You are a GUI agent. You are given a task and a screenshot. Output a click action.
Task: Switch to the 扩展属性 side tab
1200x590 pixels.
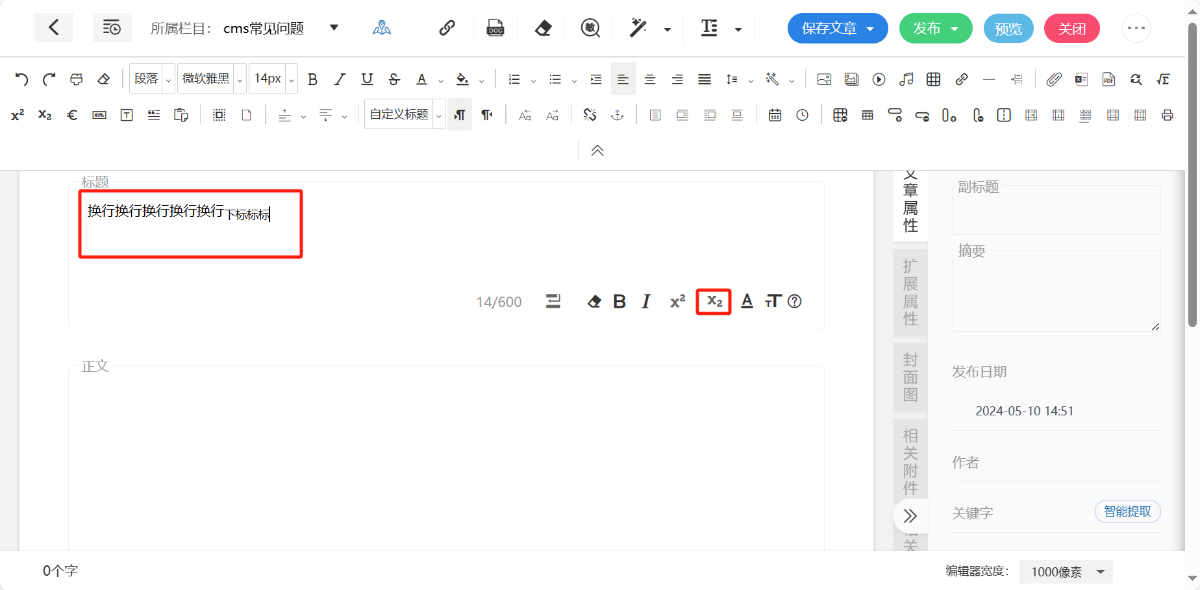pyautogui.click(x=910, y=292)
